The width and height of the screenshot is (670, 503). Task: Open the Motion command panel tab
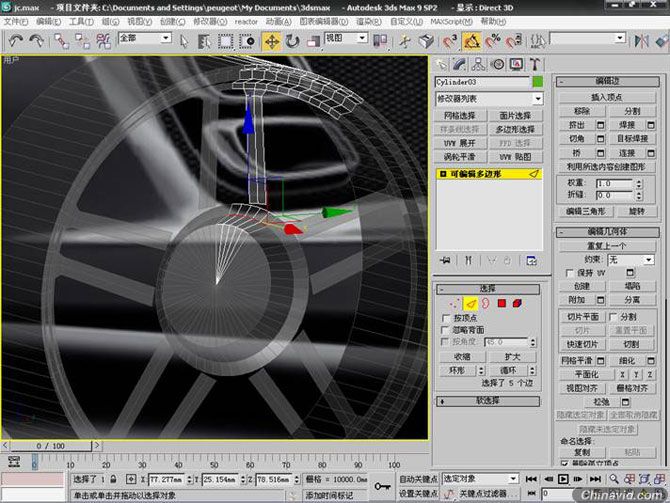pos(497,65)
